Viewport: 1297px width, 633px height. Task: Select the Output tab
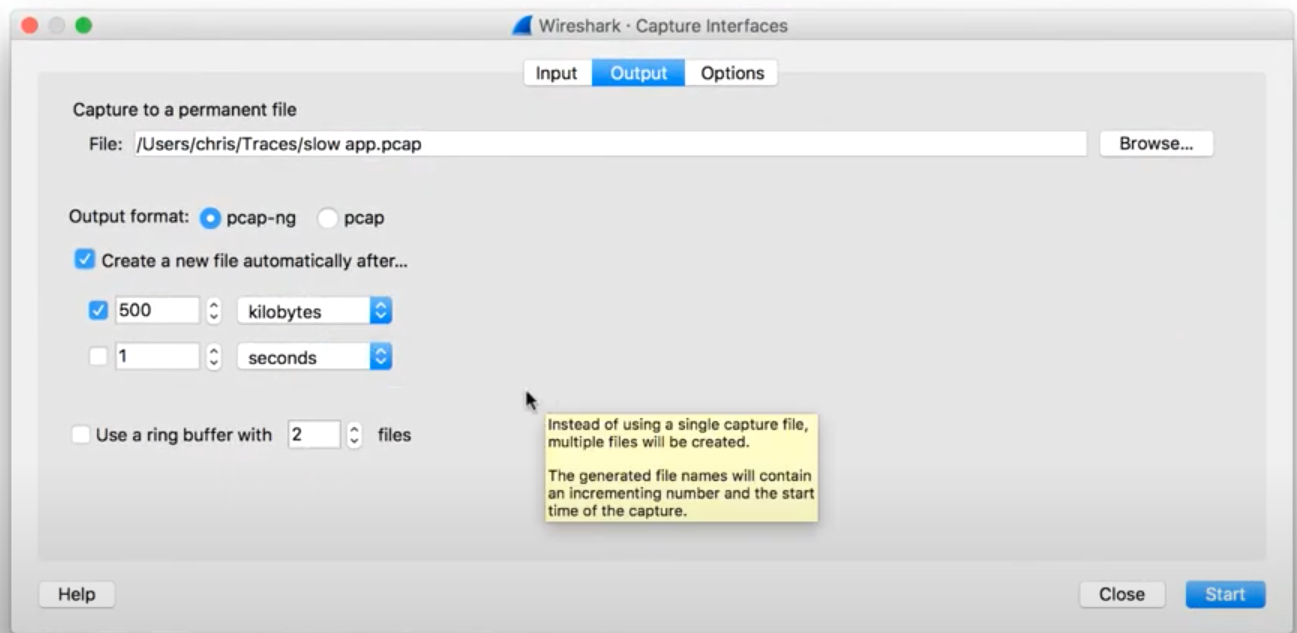click(x=639, y=73)
